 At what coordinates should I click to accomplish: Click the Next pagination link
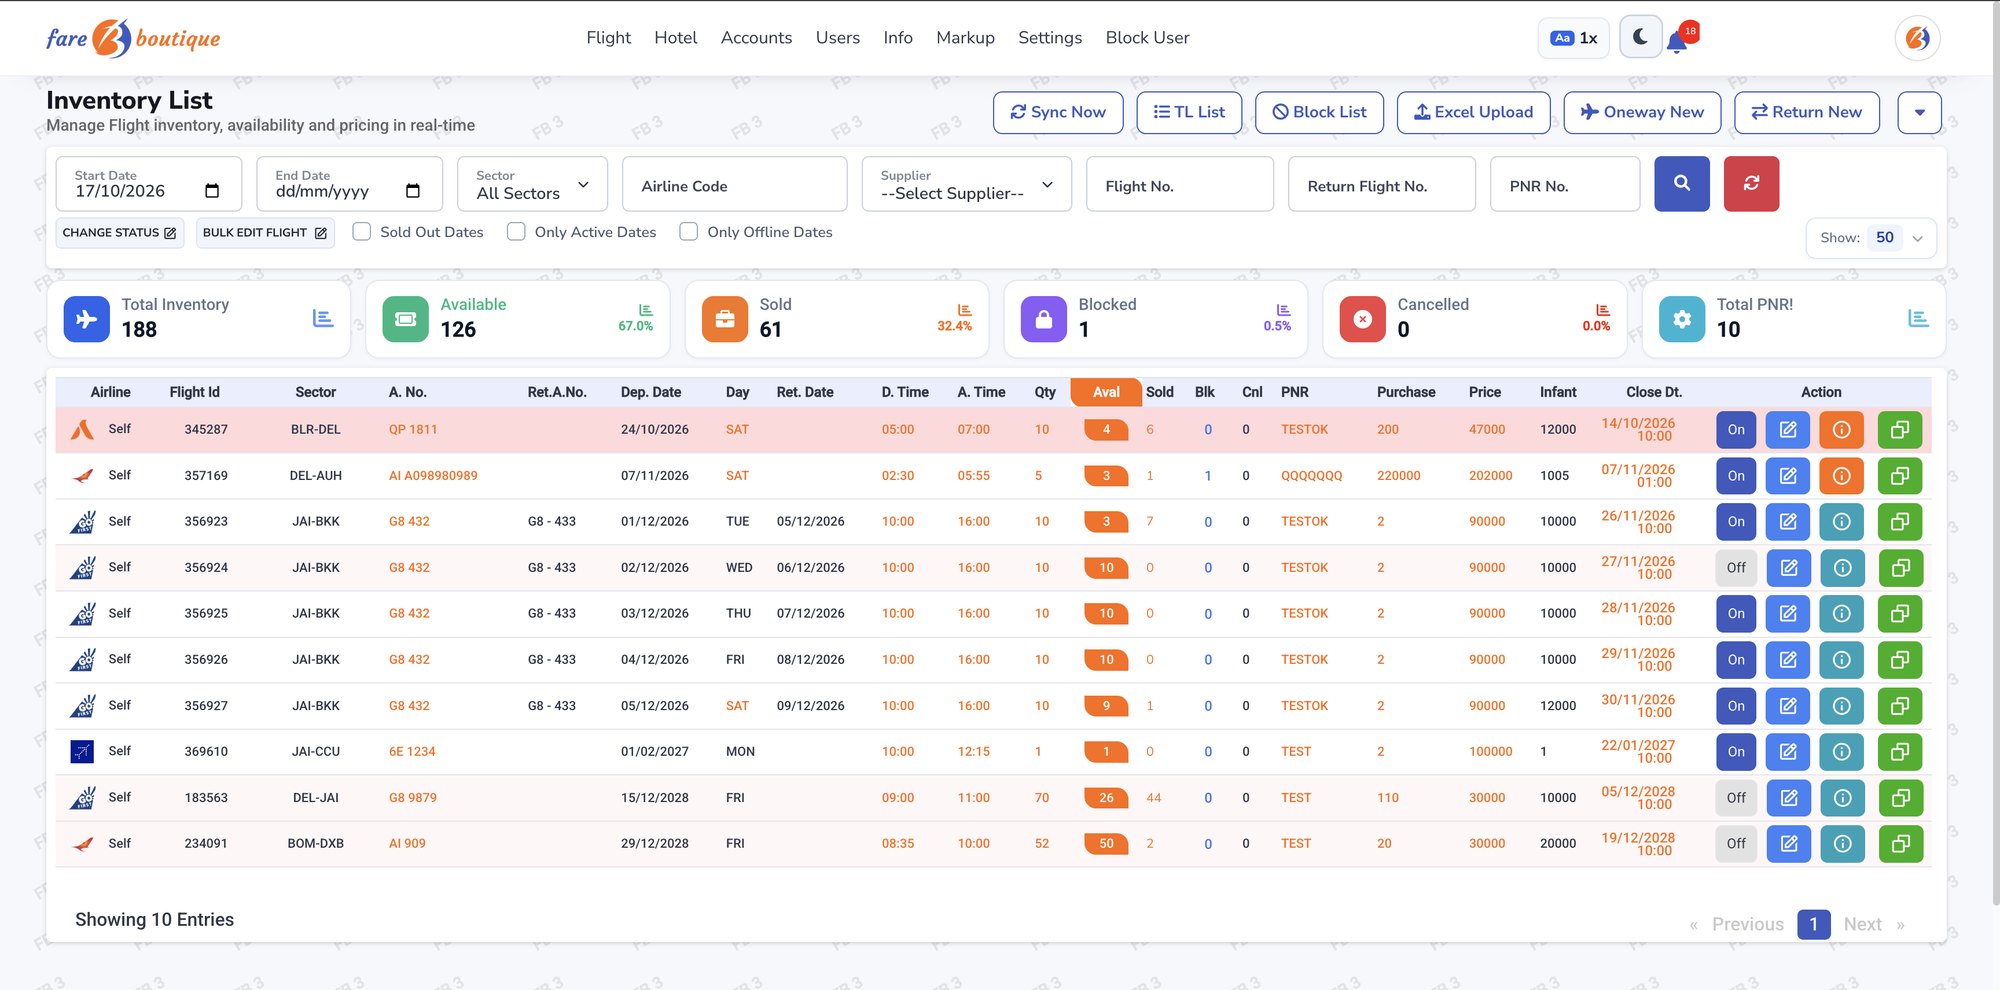pos(1862,925)
